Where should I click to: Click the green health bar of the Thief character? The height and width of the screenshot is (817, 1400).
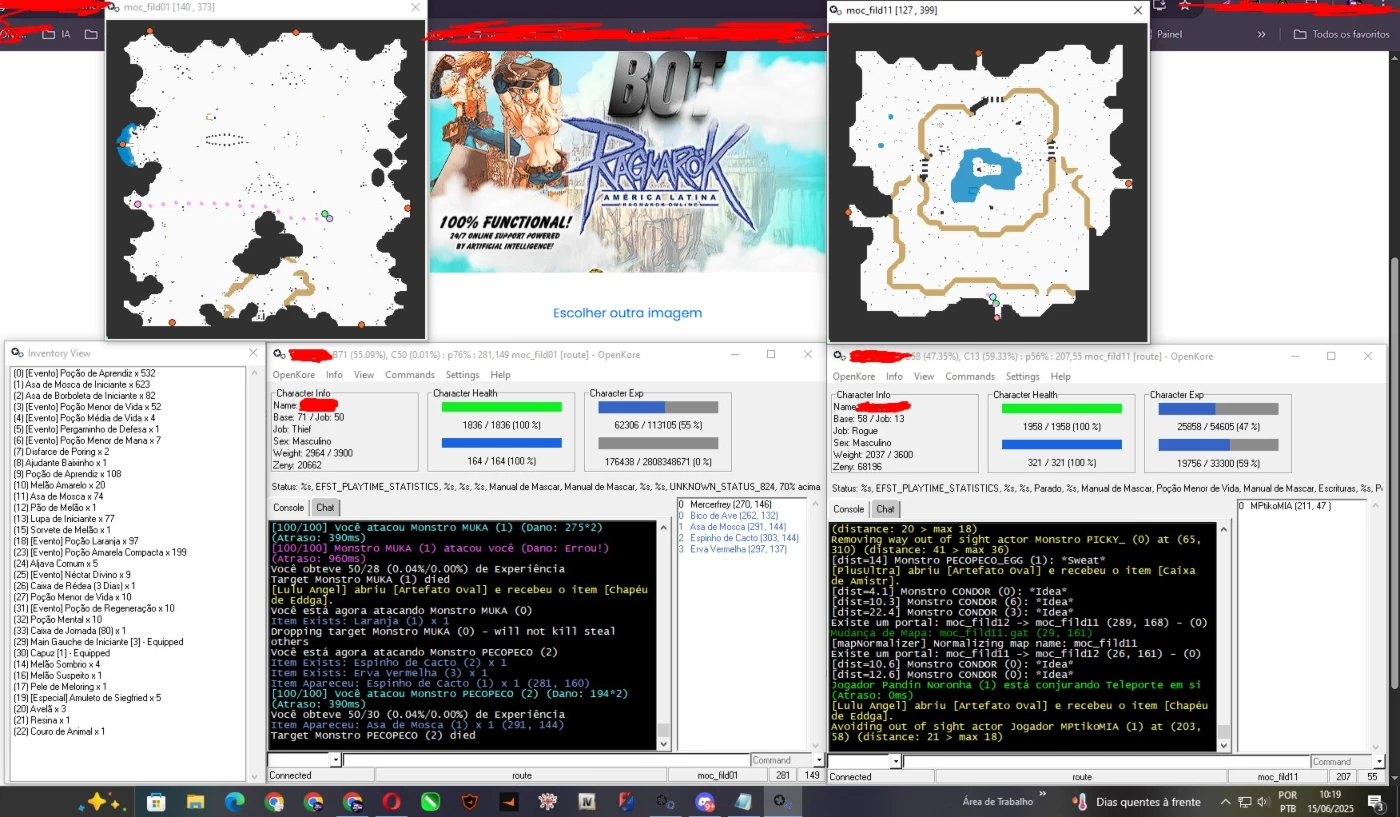pyautogui.click(x=501, y=407)
